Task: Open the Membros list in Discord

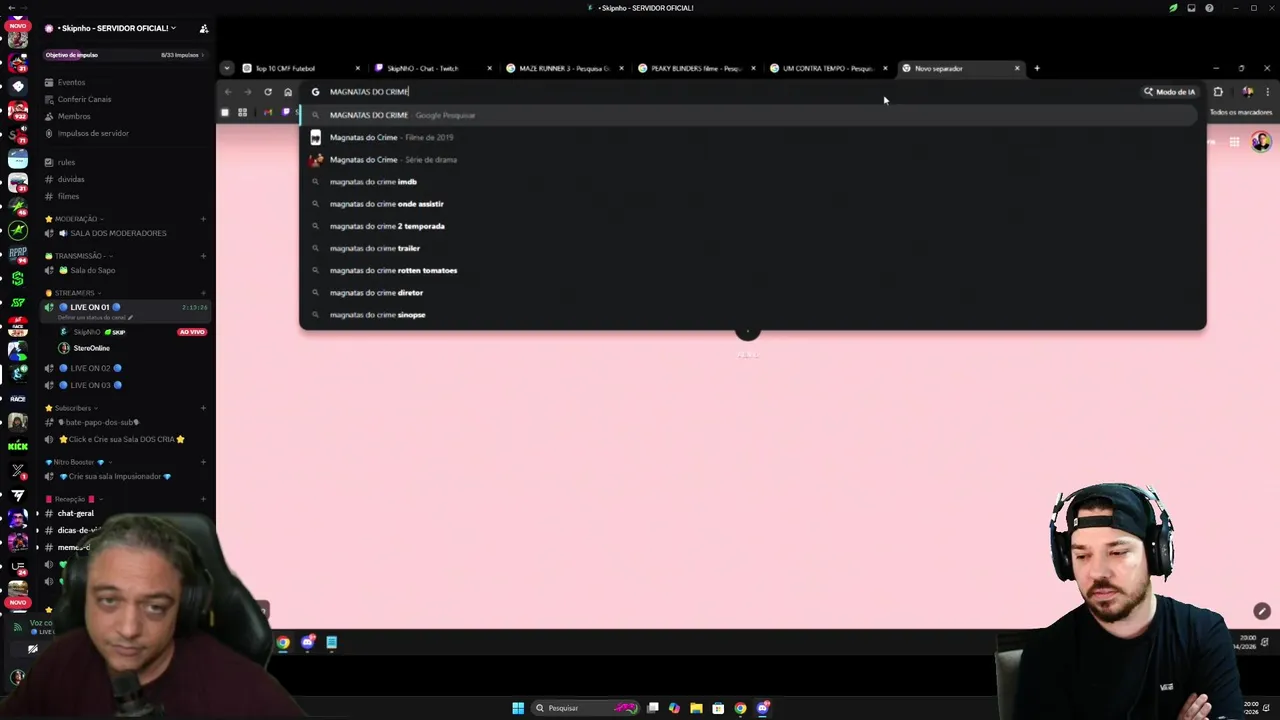Action: 74,116
